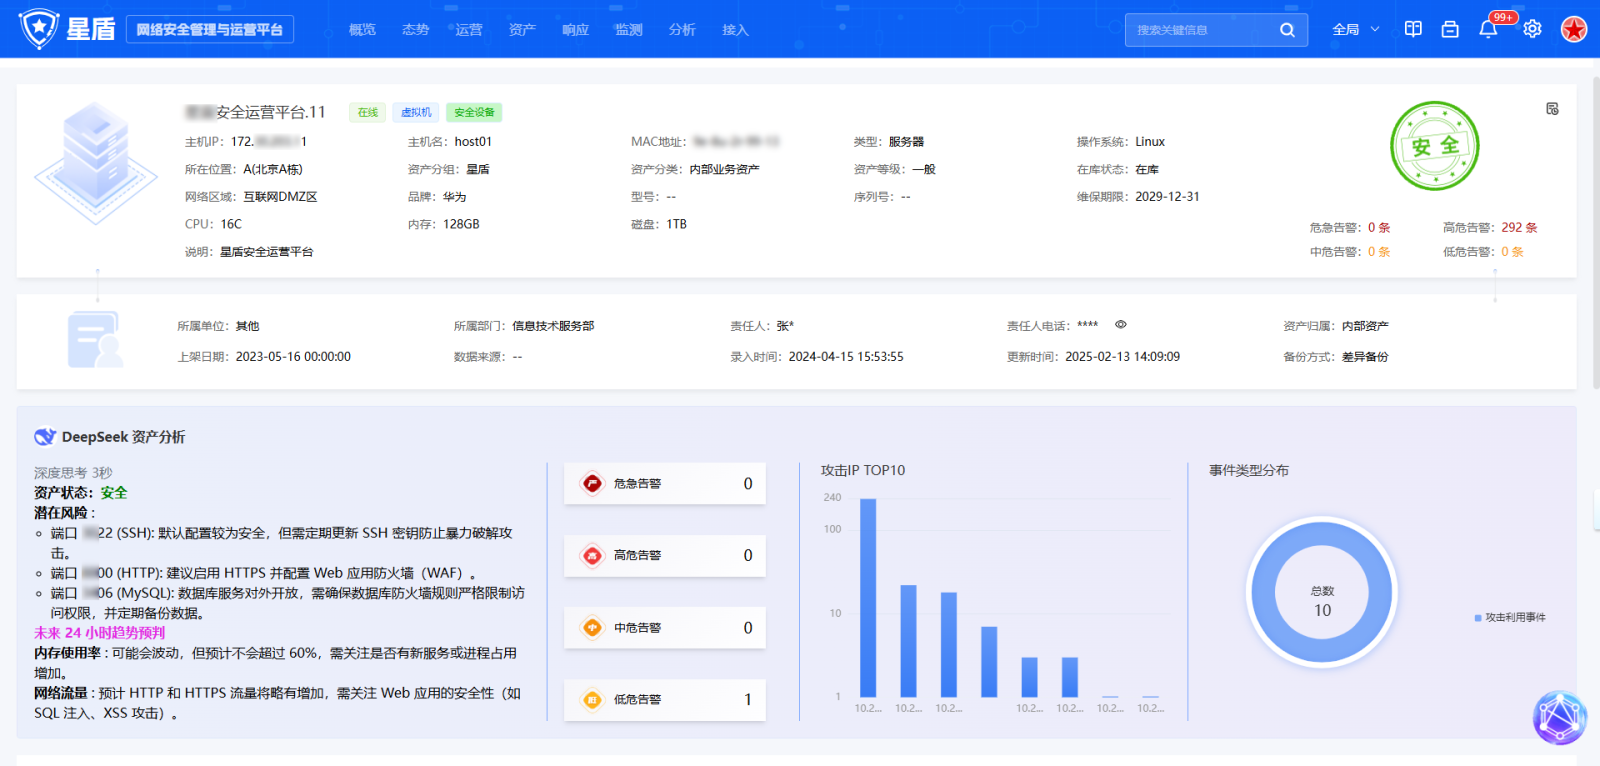
Task: Click the 危急告警 alert card
Action: pos(664,484)
